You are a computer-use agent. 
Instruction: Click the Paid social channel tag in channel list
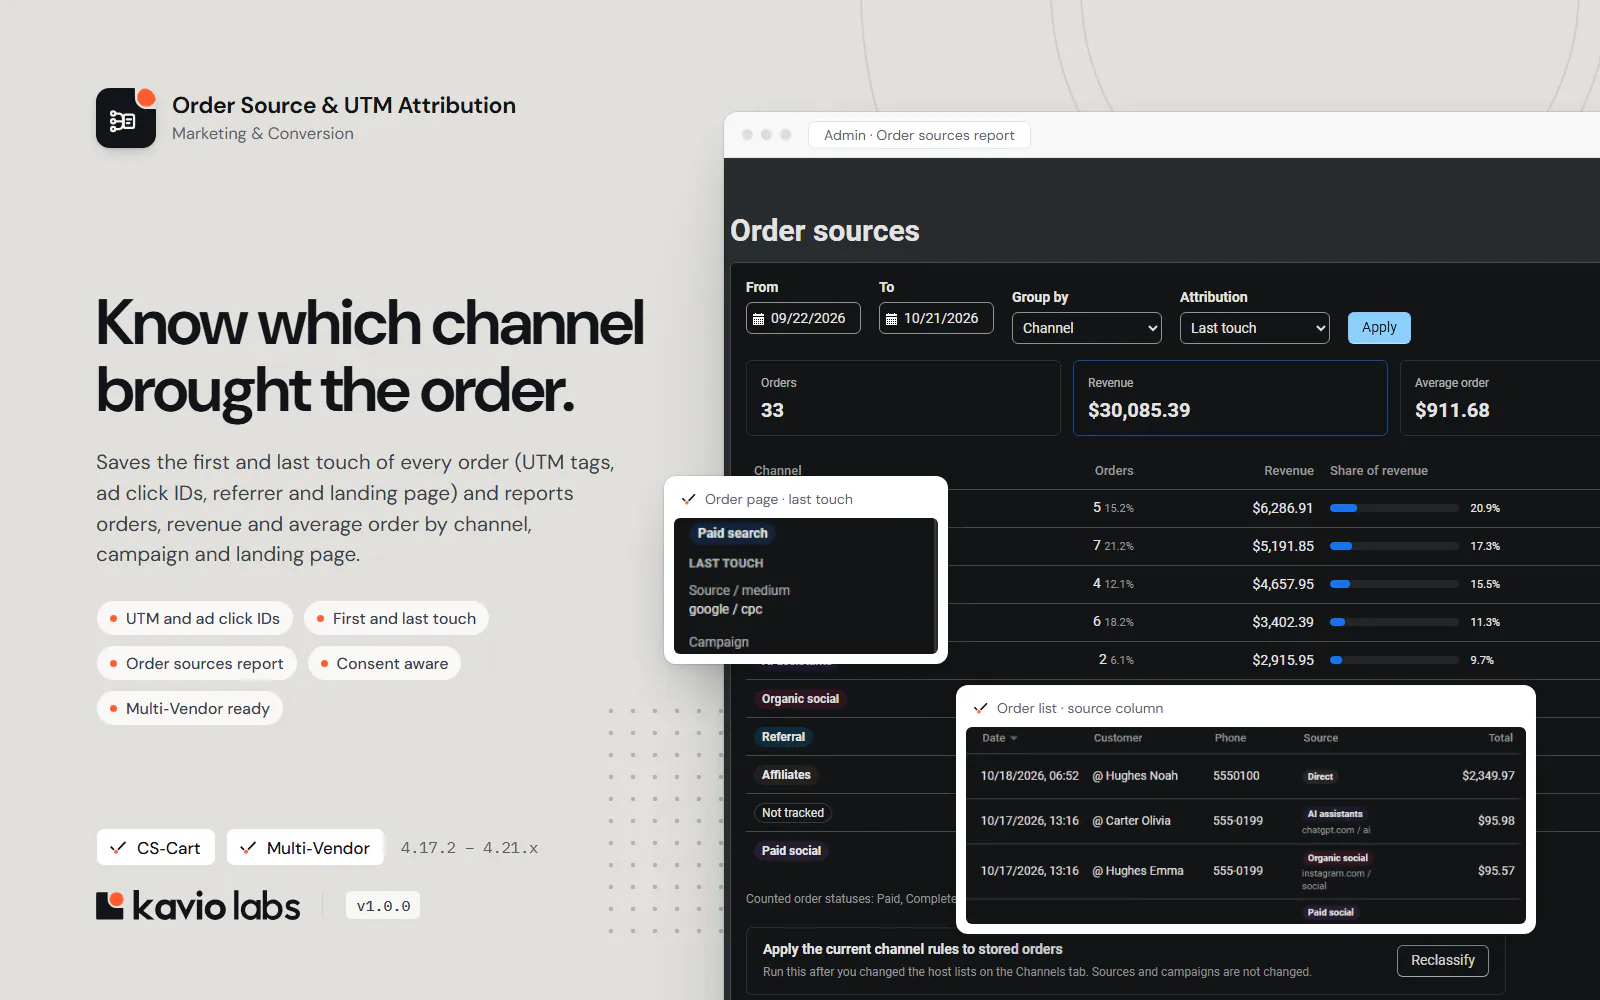(791, 851)
